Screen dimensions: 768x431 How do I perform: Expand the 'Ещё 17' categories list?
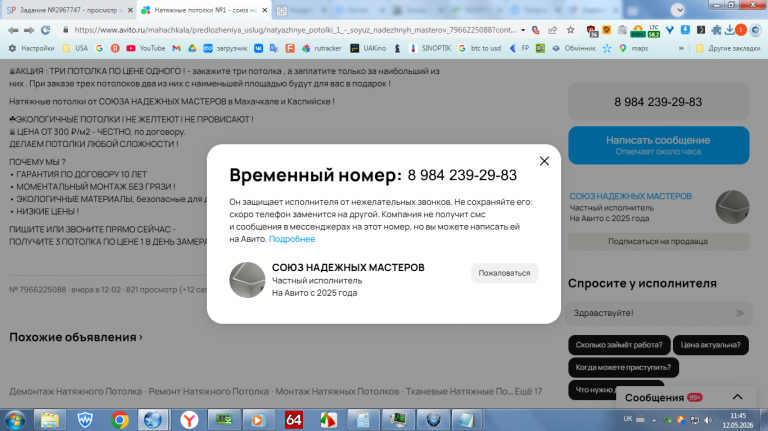[x=528, y=391]
